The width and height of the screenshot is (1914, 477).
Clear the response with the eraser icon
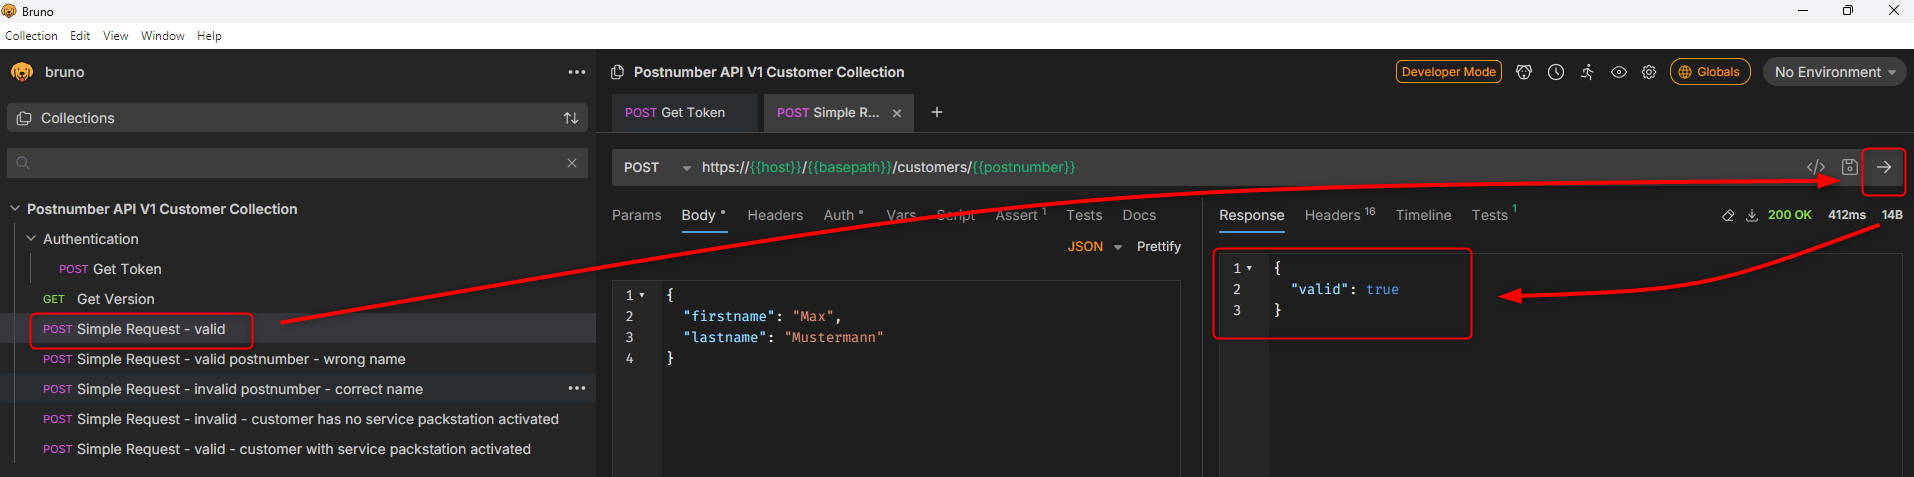tap(1728, 215)
